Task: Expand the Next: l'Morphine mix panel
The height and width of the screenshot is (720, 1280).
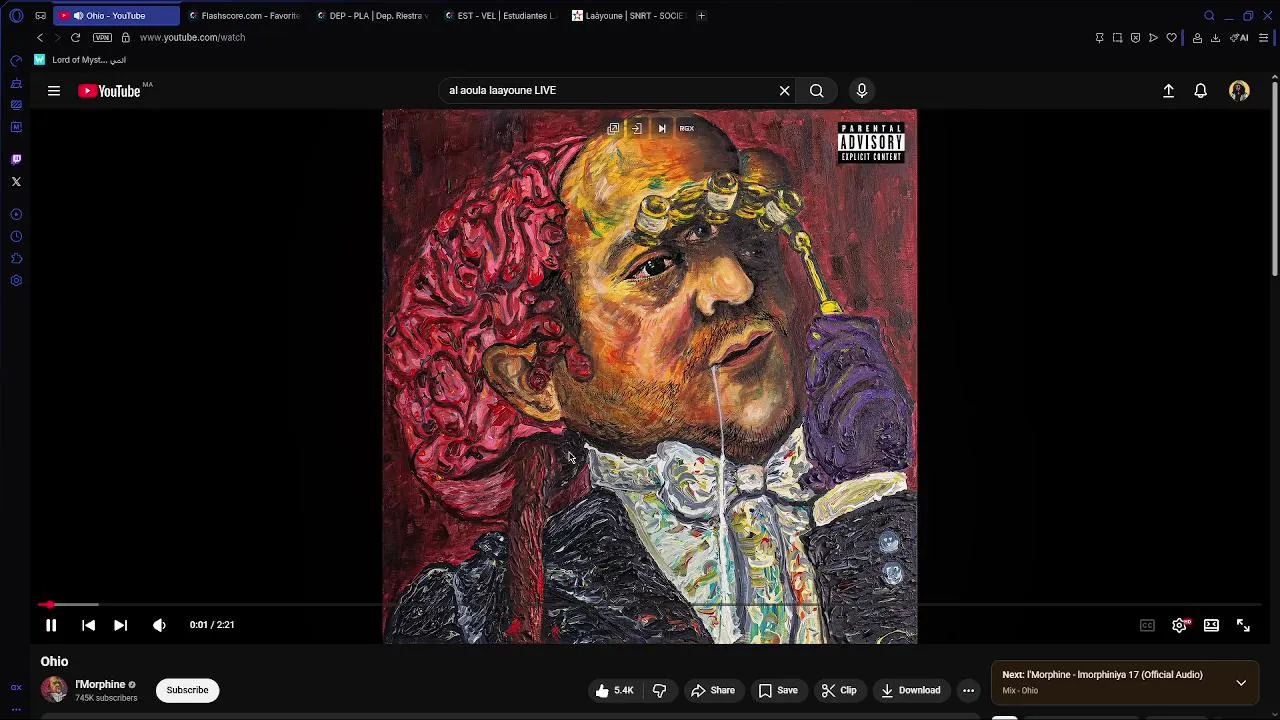Action: click(1241, 683)
